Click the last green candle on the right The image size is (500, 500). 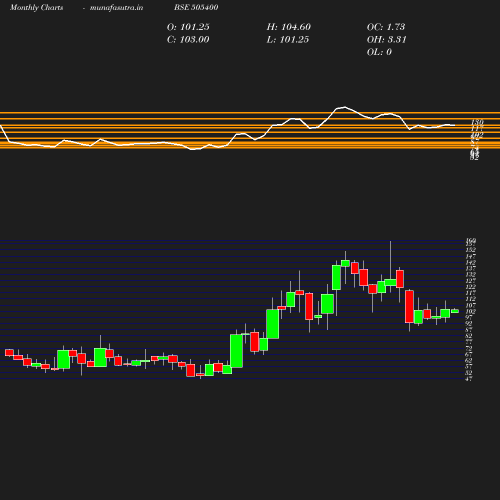[x=455, y=311]
